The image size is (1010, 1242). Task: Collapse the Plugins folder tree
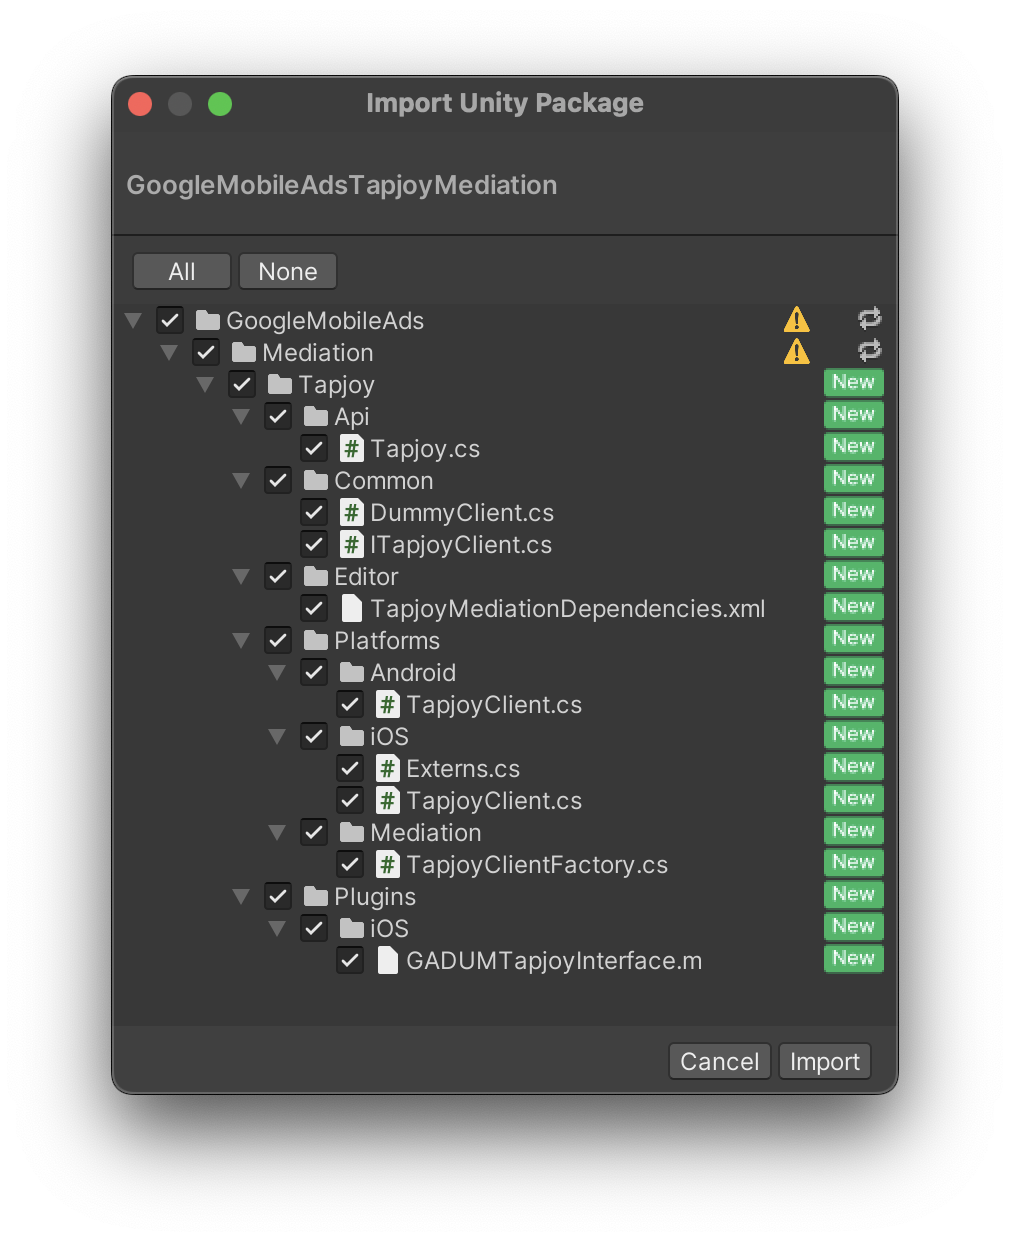241,897
